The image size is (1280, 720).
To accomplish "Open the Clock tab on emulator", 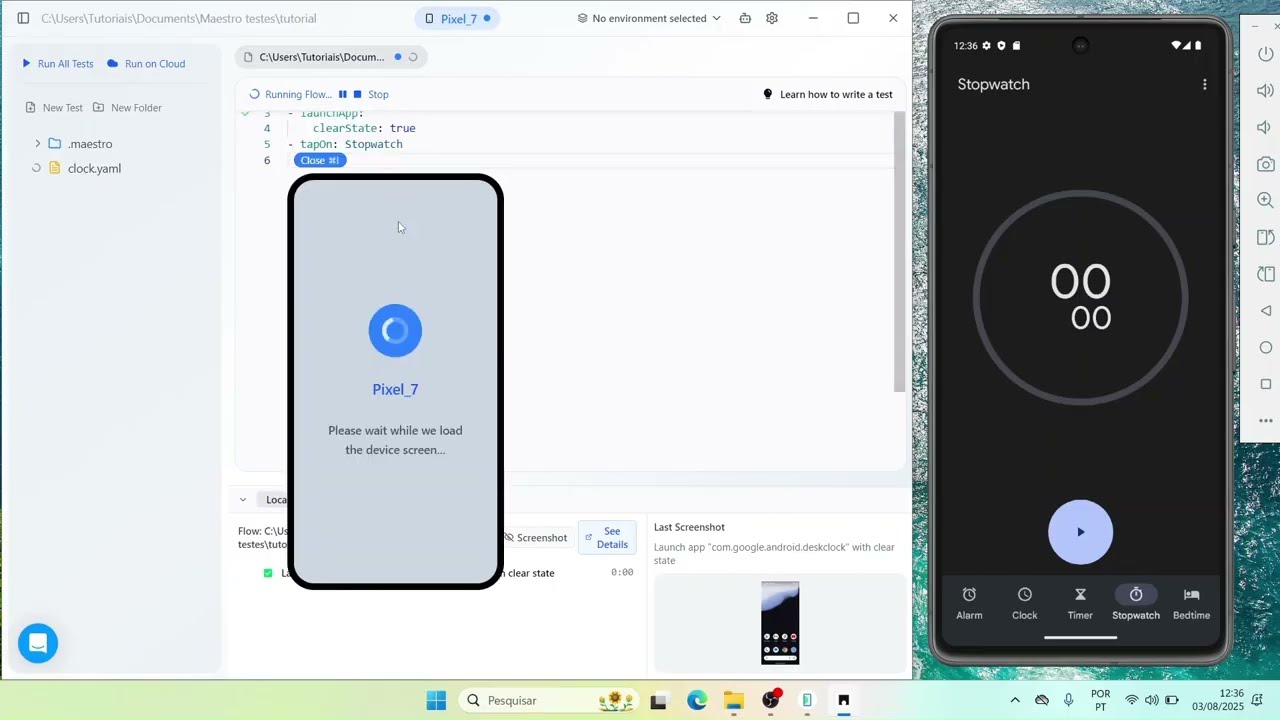I will click(1025, 604).
